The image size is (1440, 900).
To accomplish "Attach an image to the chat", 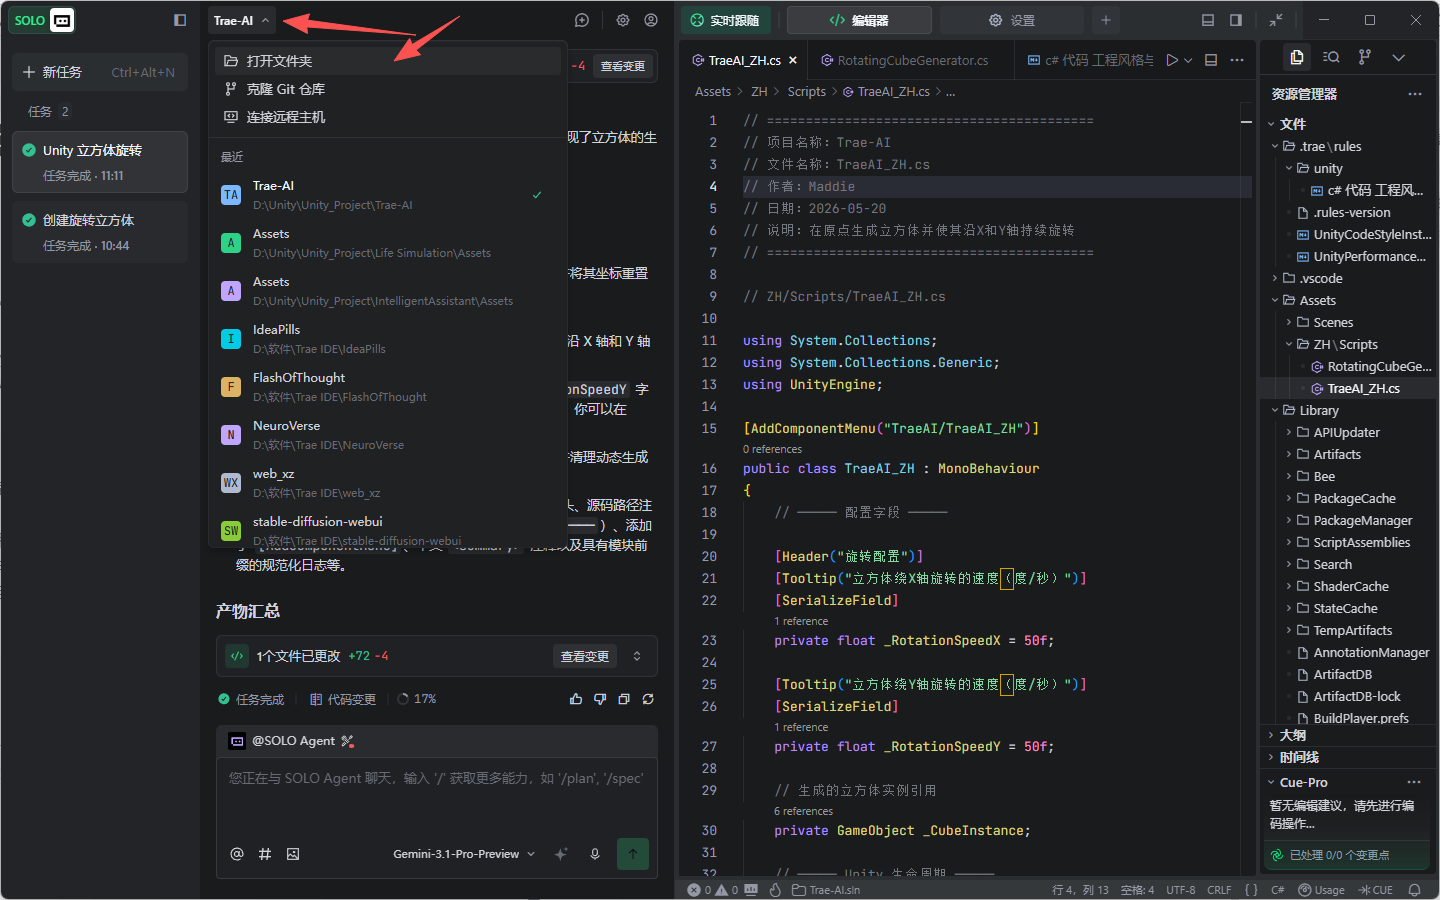I will pyautogui.click(x=293, y=854).
